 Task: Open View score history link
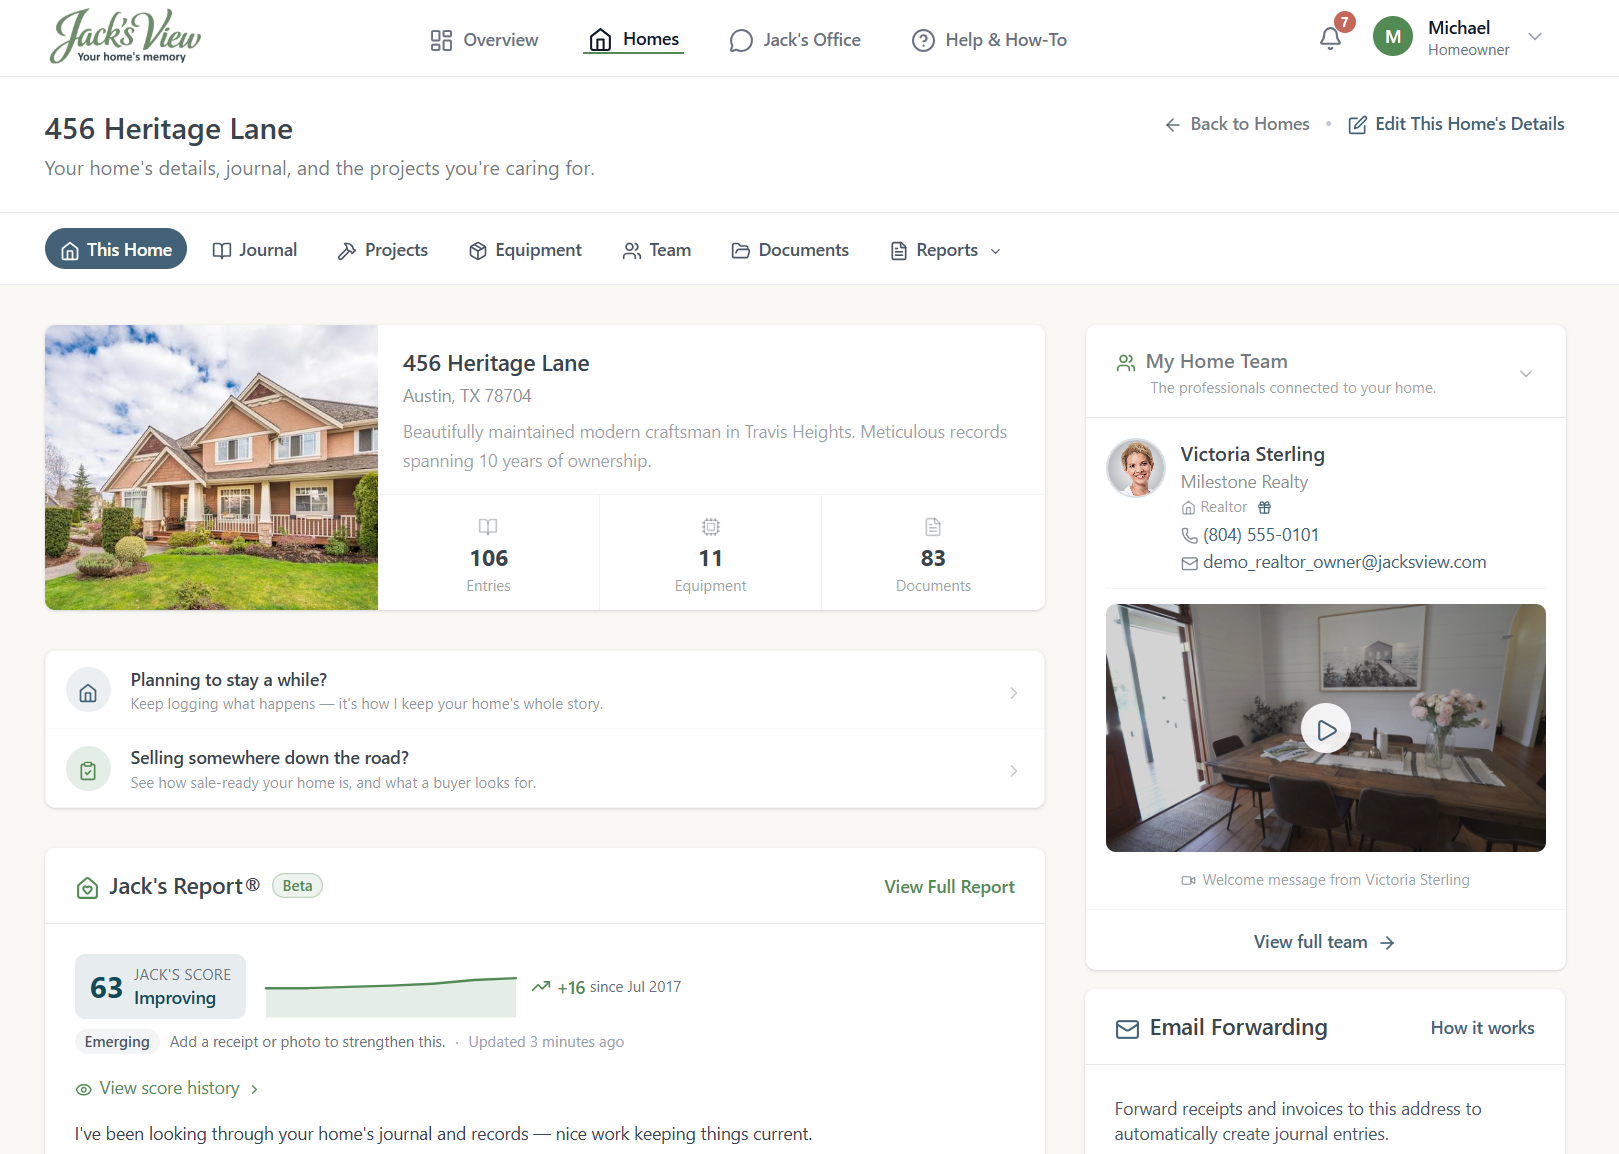(x=169, y=1088)
